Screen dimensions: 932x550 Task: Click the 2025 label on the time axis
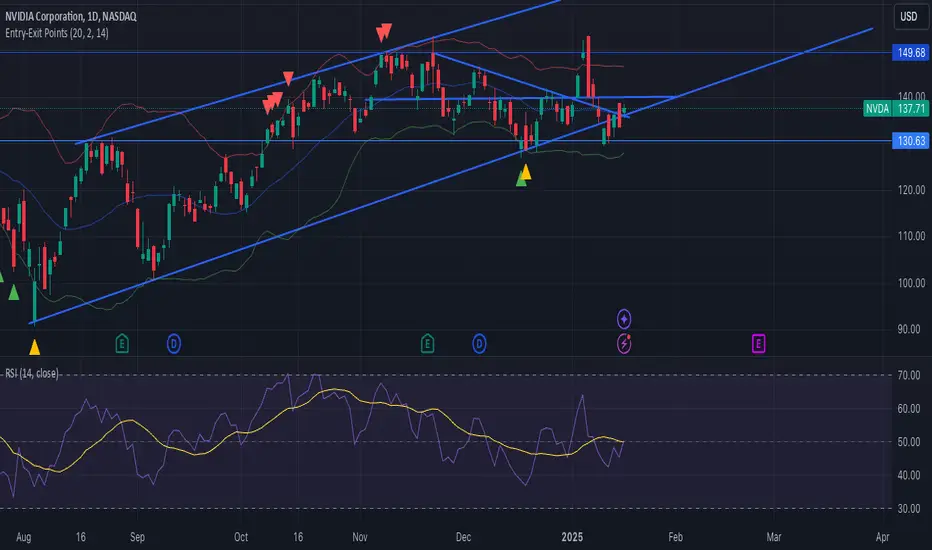572,537
